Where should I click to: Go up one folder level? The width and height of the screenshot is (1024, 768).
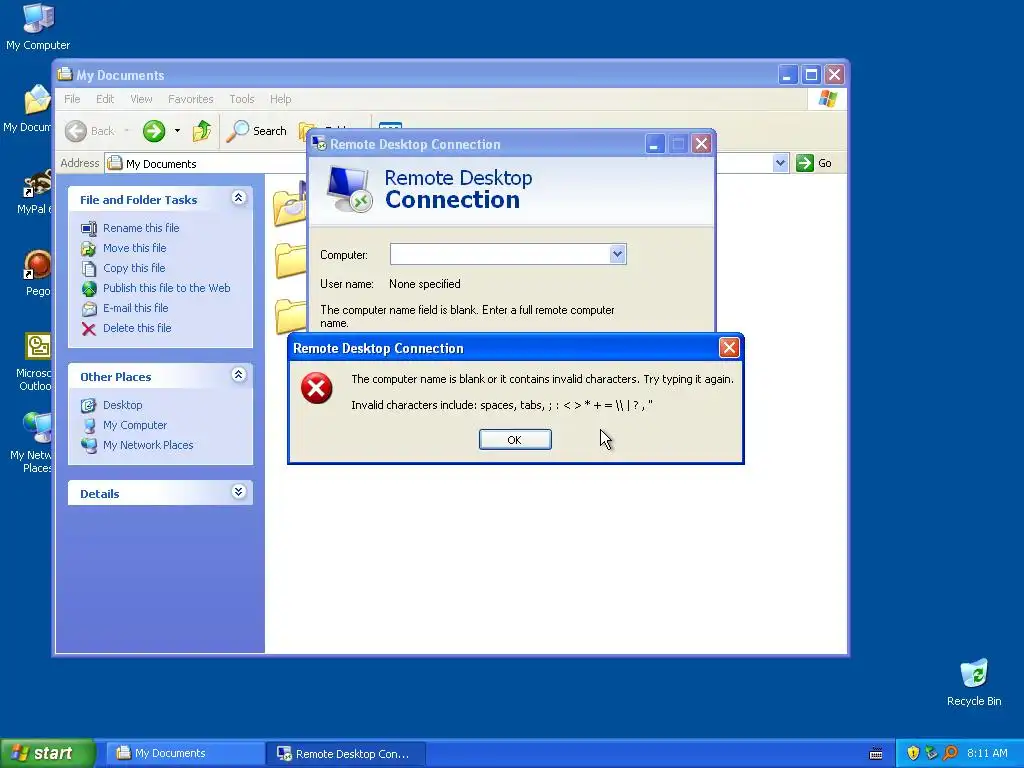pos(202,131)
